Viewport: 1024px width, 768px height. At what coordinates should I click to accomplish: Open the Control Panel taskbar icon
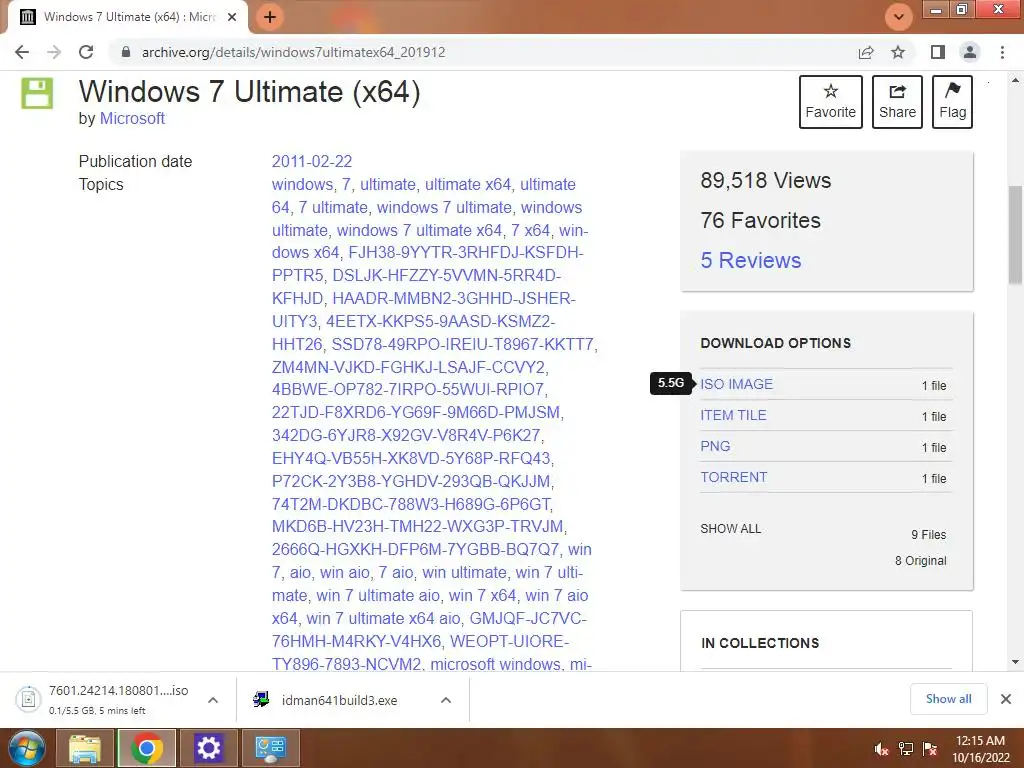(270, 748)
